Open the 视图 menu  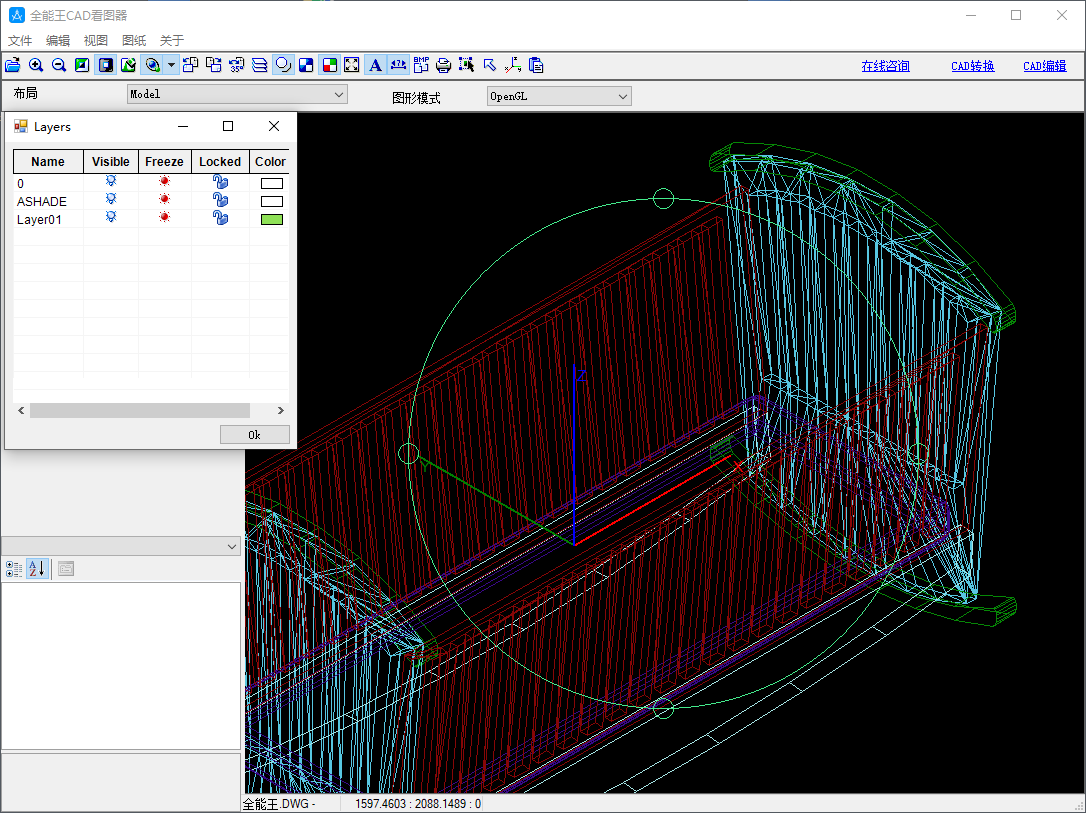coord(96,41)
